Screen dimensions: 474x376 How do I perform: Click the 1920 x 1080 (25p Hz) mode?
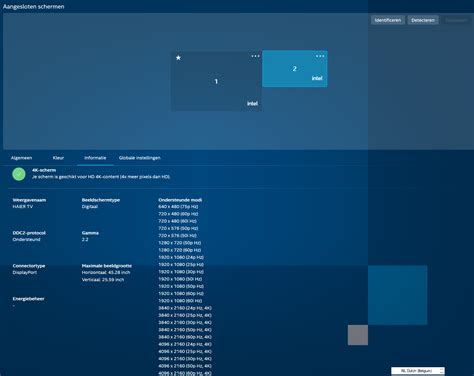(x=181, y=264)
